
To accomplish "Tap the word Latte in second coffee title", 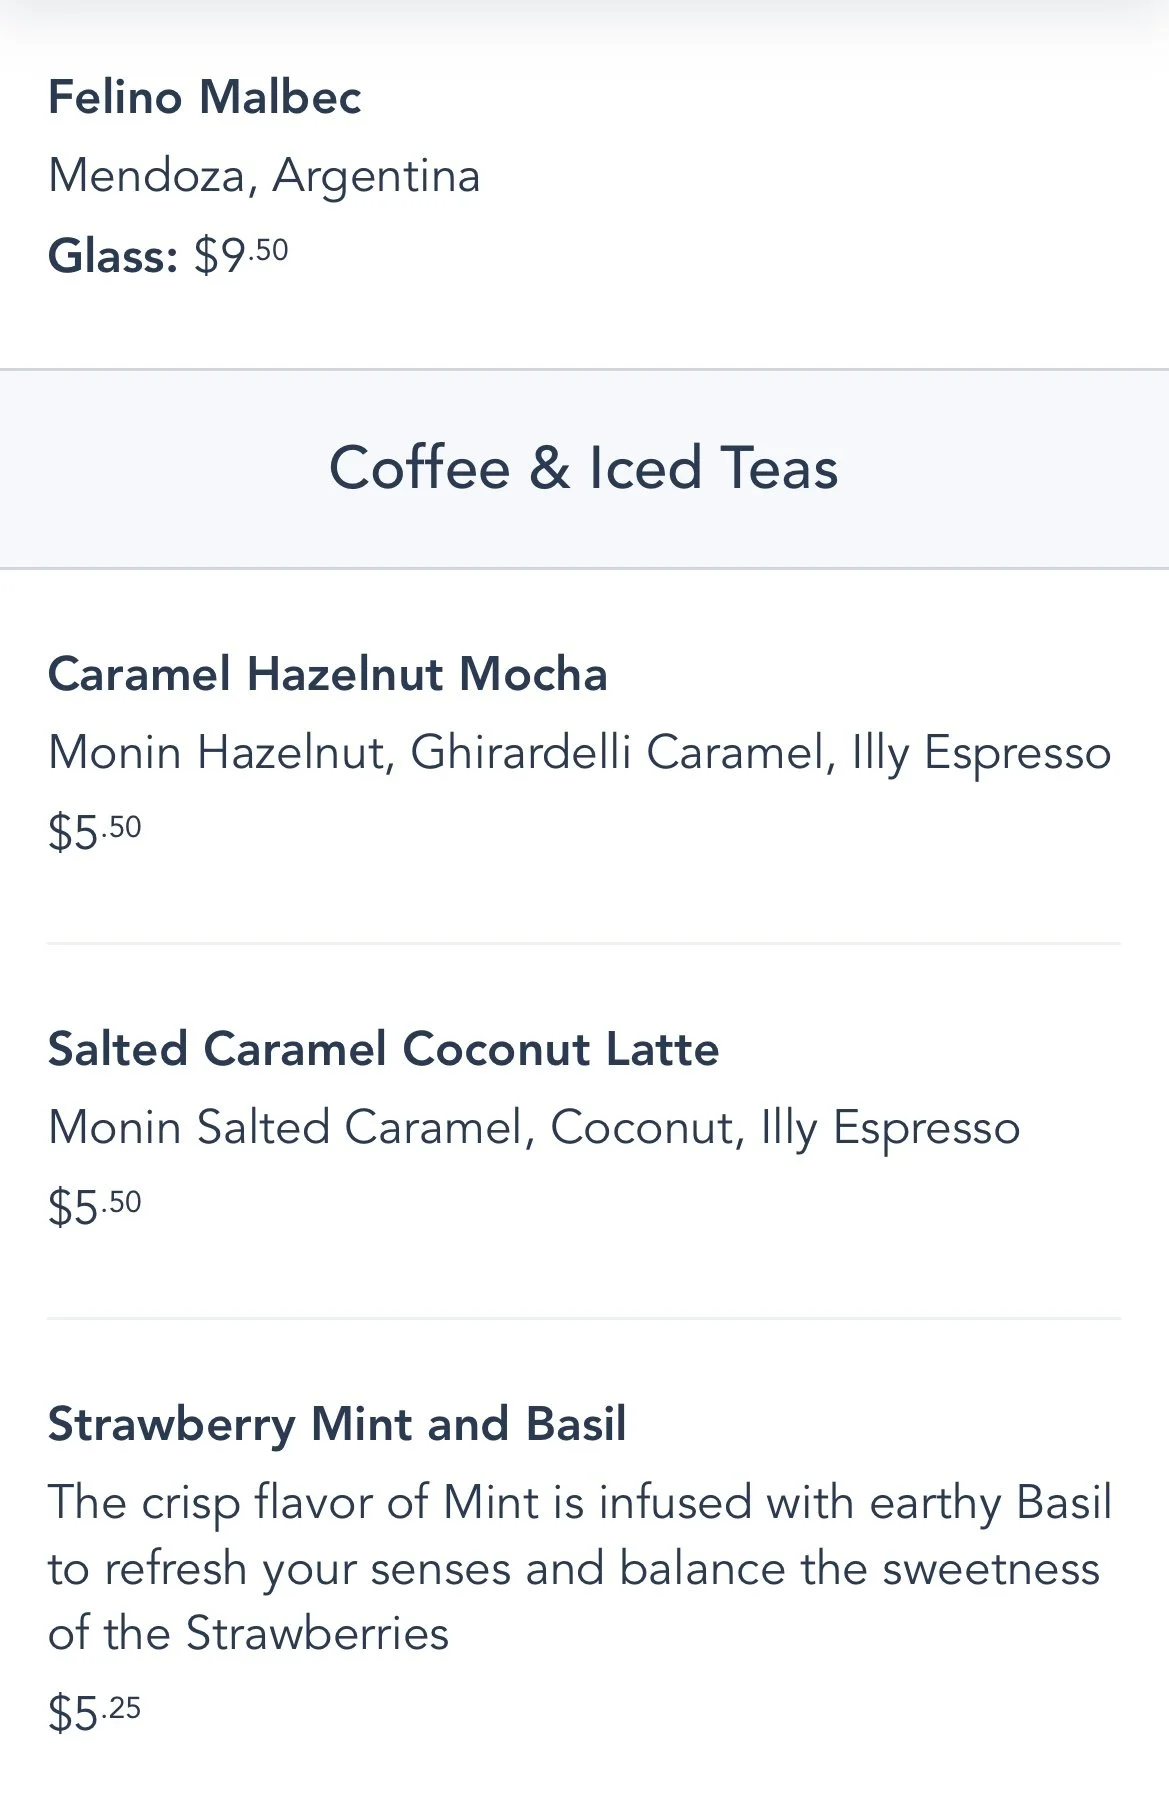I will click(x=662, y=1049).
